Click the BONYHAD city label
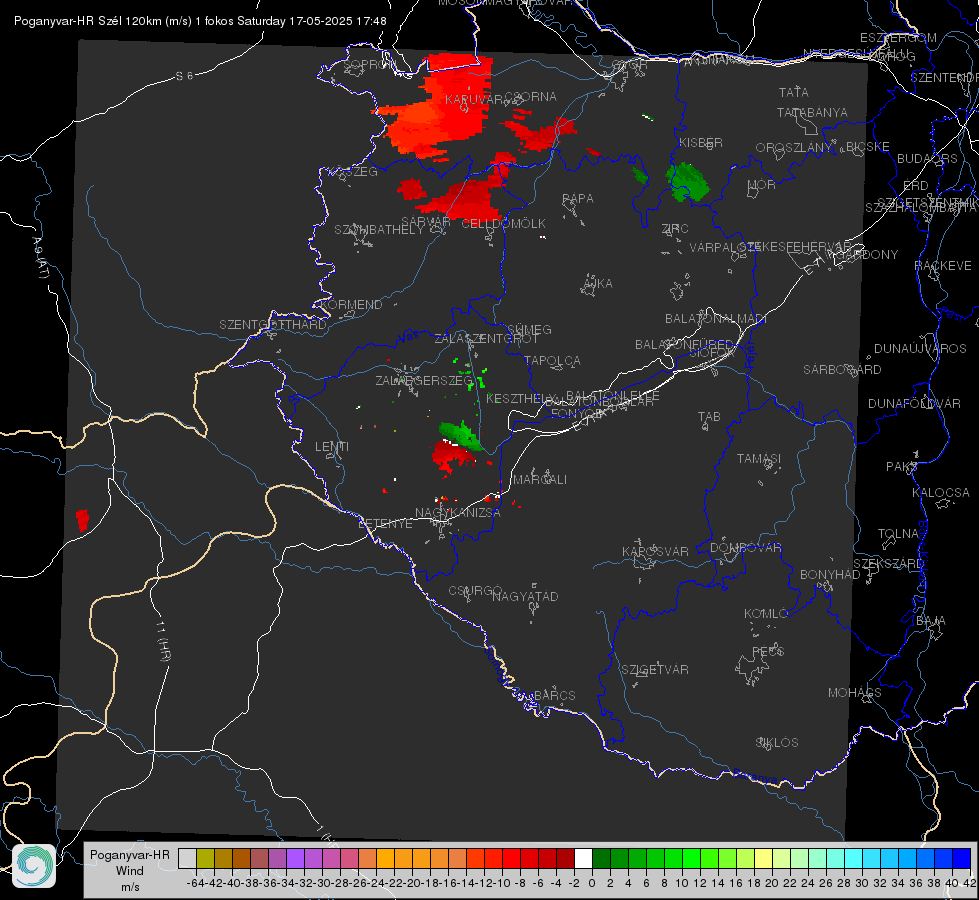The image size is (979, 900). (x=830, y=575)
